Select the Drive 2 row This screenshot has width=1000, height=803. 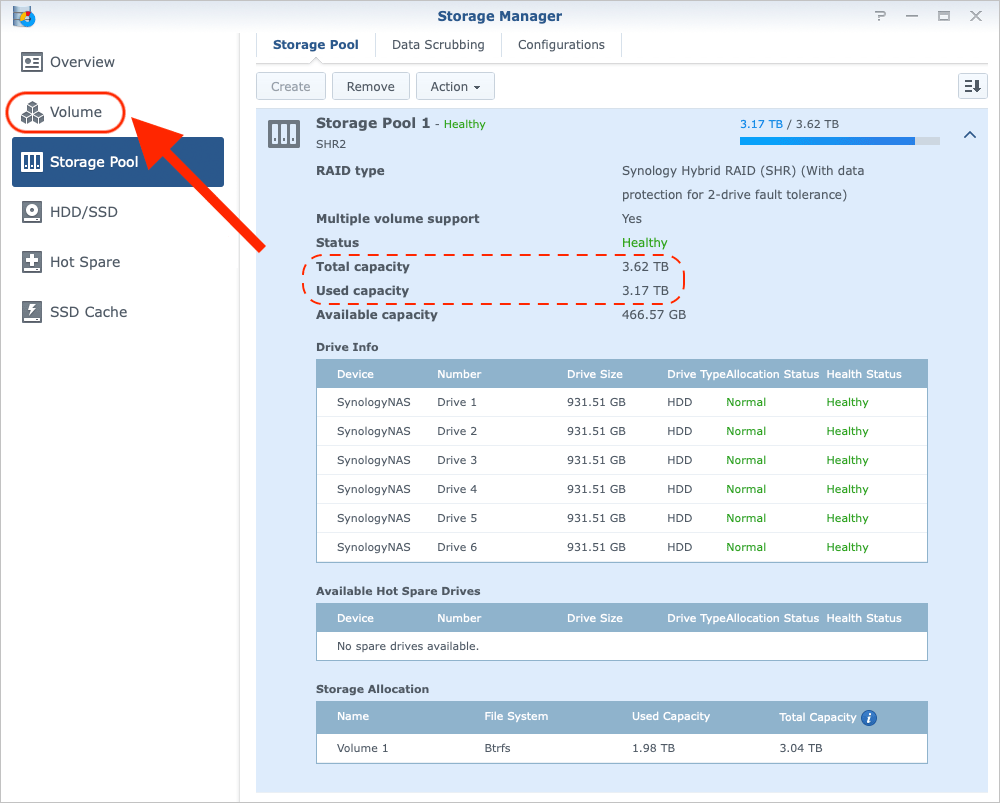tap(622, 431)
